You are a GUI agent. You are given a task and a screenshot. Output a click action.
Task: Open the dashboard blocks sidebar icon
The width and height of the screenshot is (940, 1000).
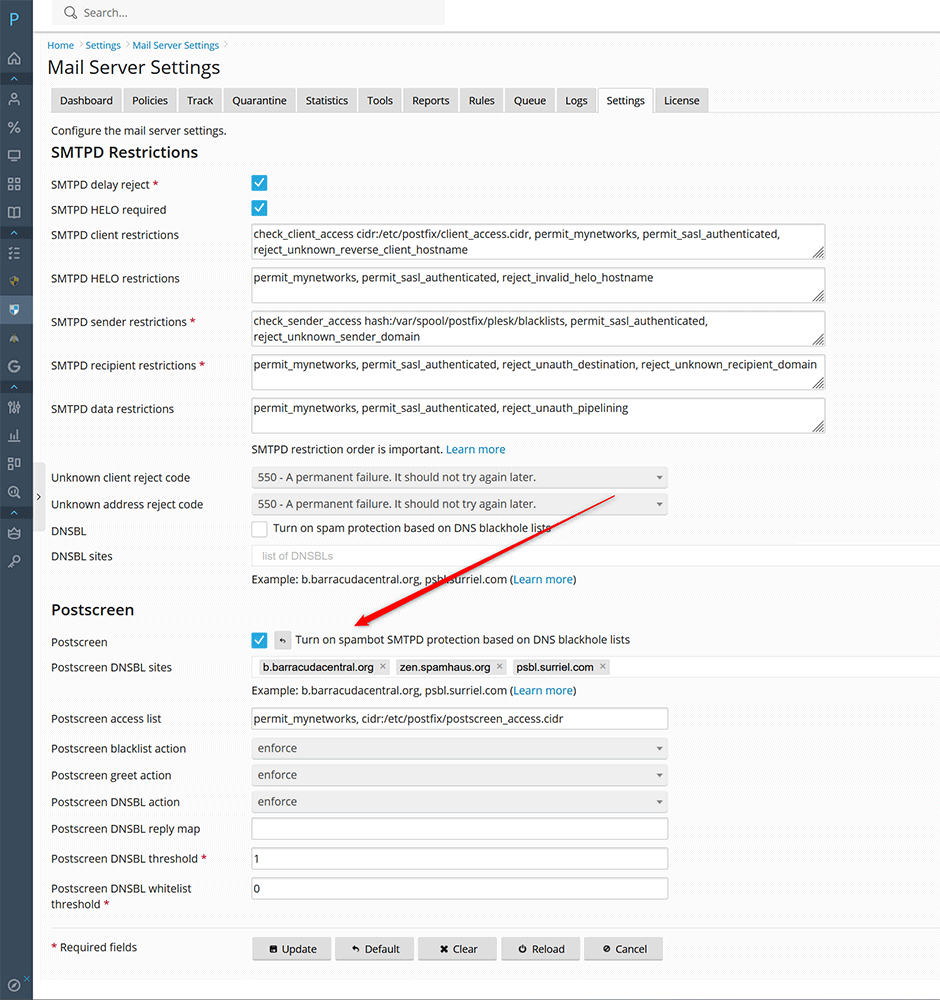pos(14,464)
